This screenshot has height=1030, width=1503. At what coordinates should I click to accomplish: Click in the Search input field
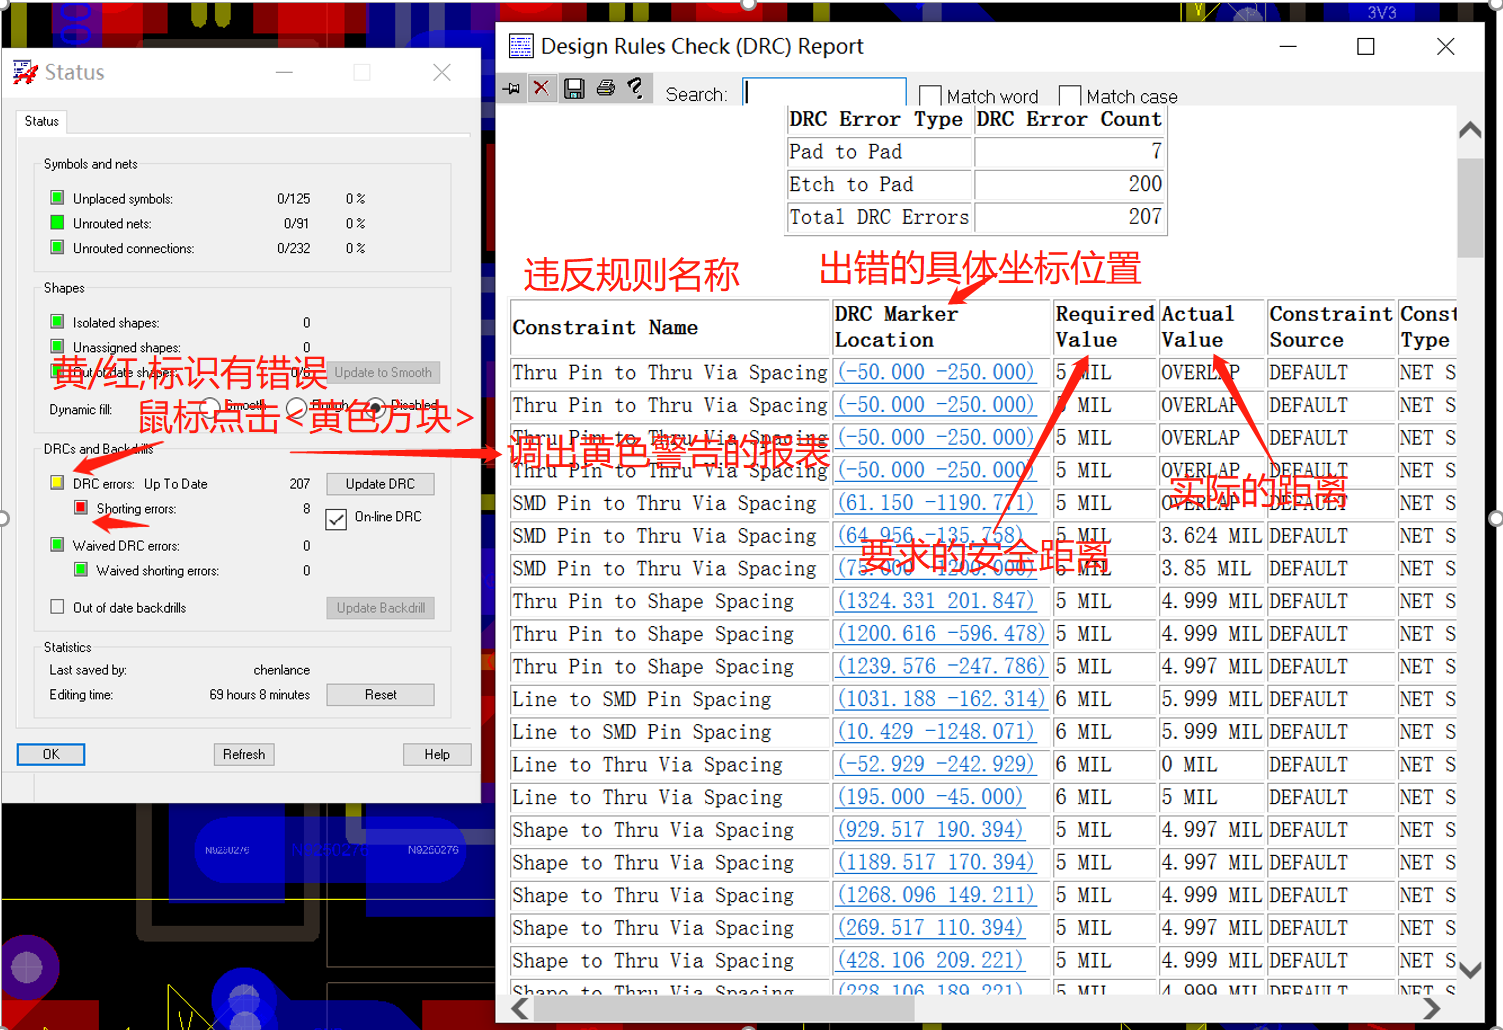point(823,92)
